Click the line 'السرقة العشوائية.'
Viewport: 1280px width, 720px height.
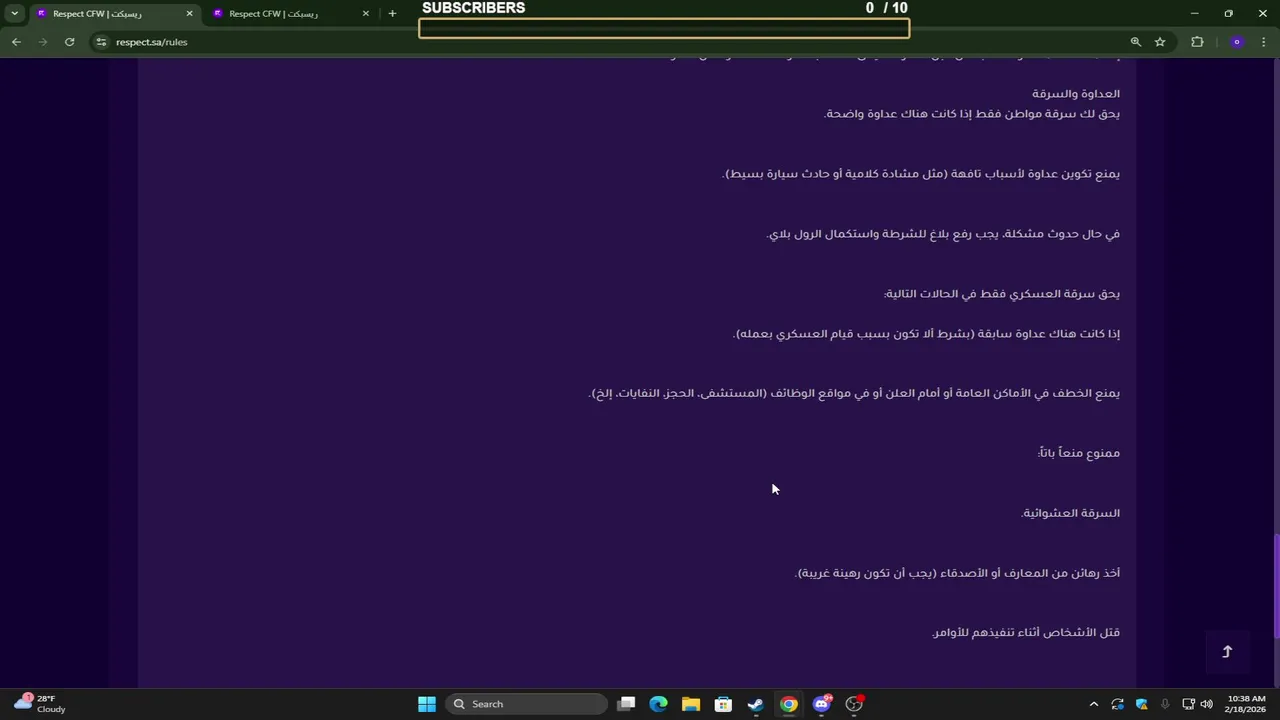click(x=1070, y=513)
